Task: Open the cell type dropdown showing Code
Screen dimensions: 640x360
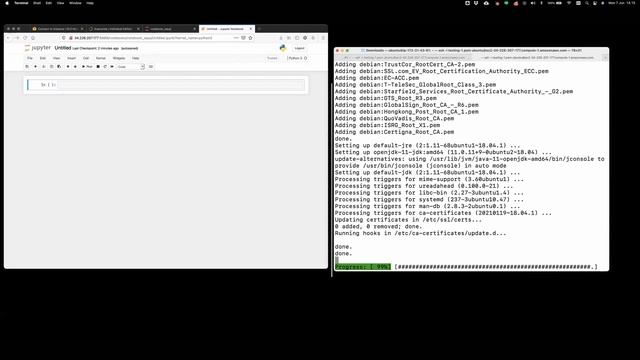Action: tap(131, 67)
